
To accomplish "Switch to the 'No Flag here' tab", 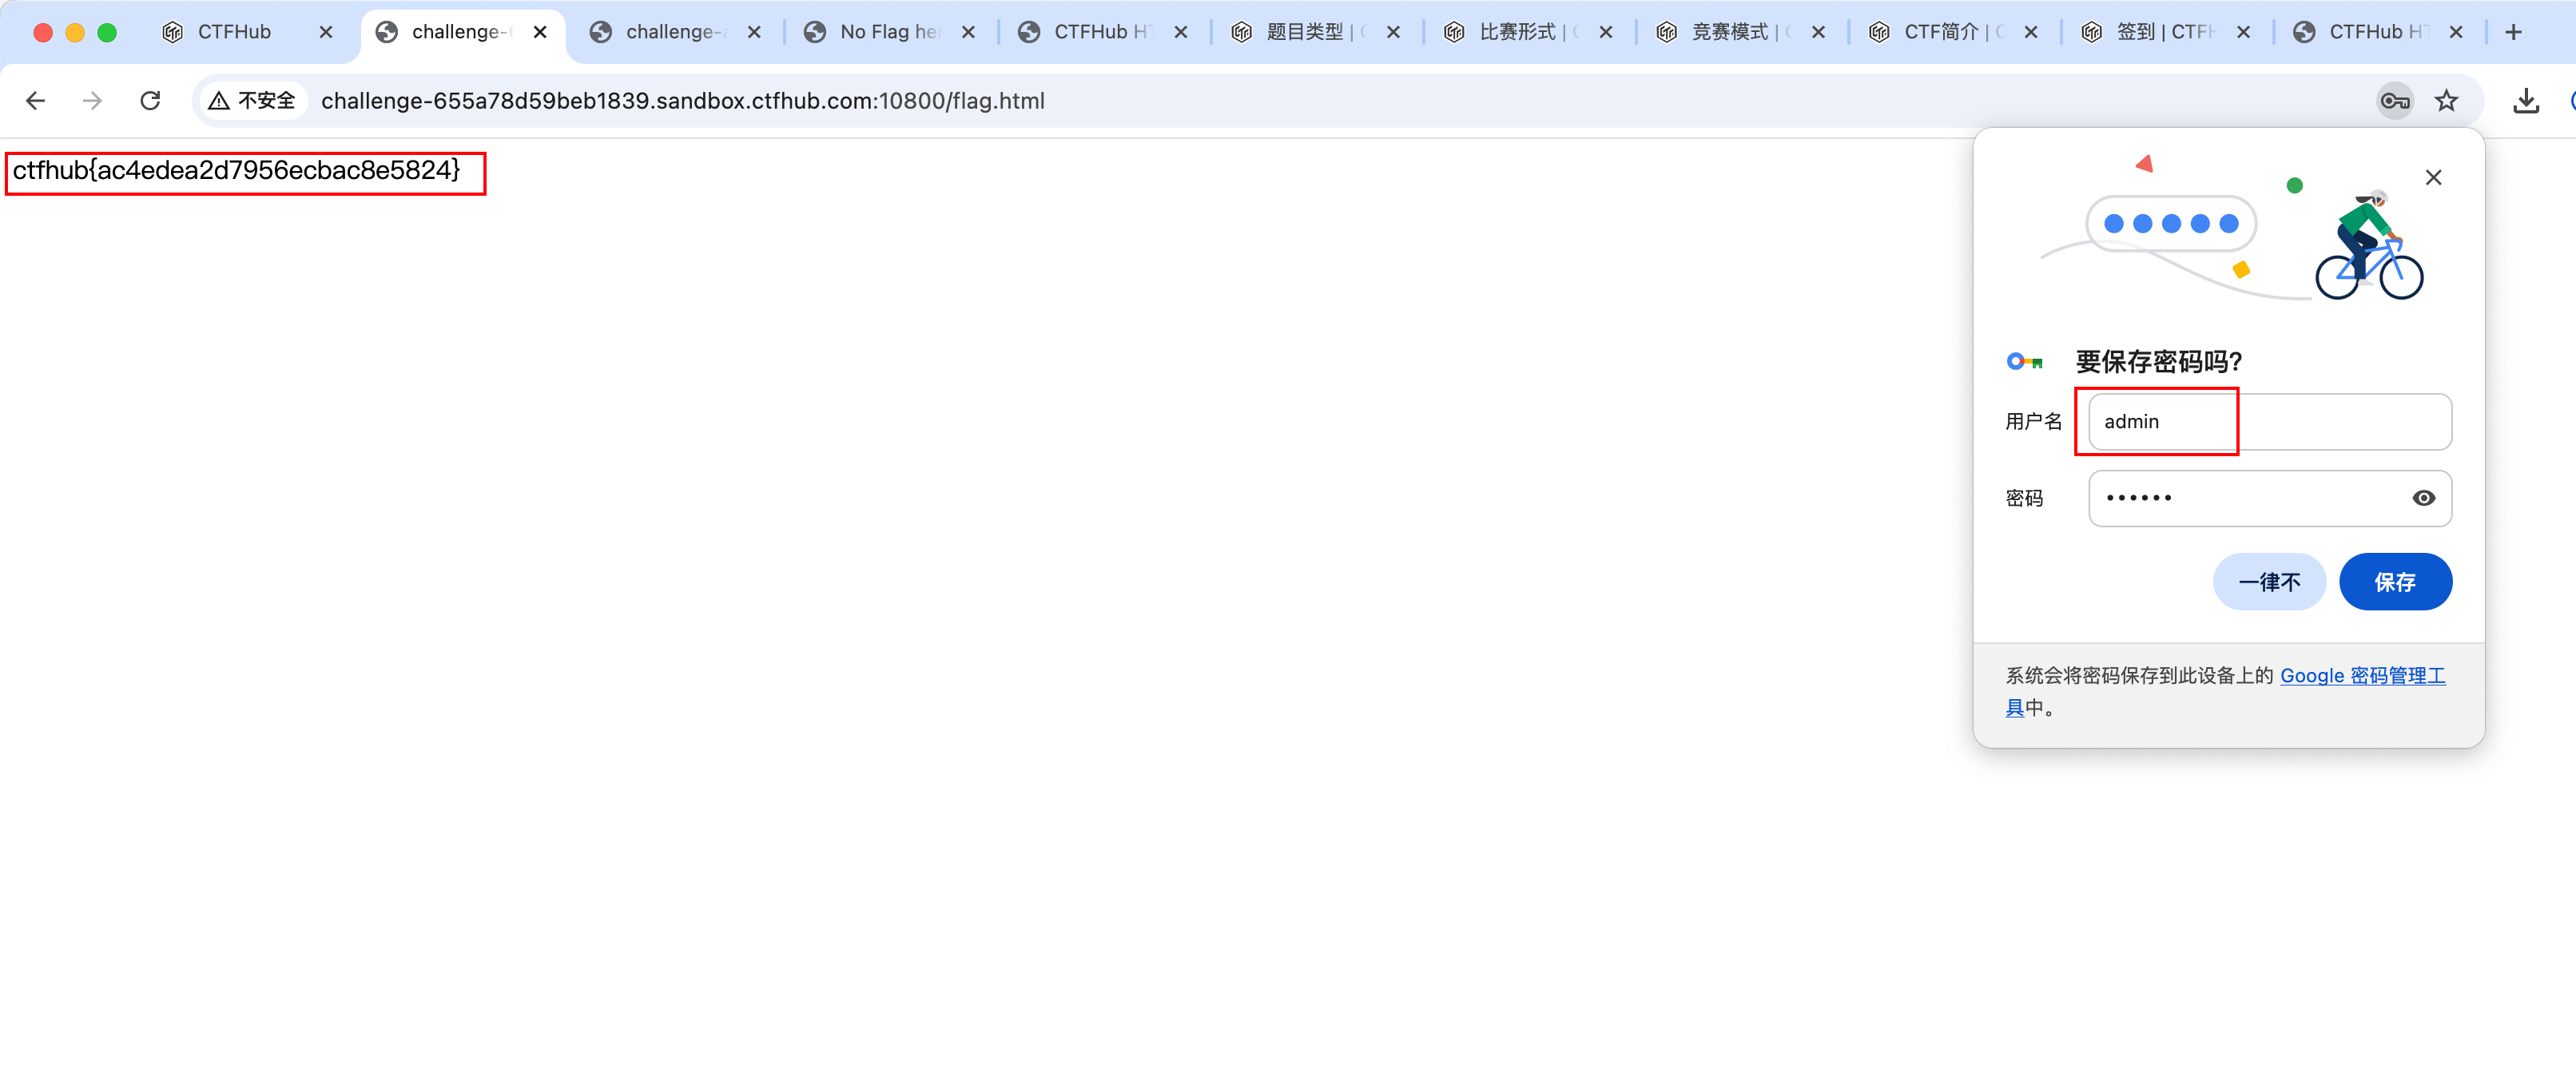I will coord(886,32).
